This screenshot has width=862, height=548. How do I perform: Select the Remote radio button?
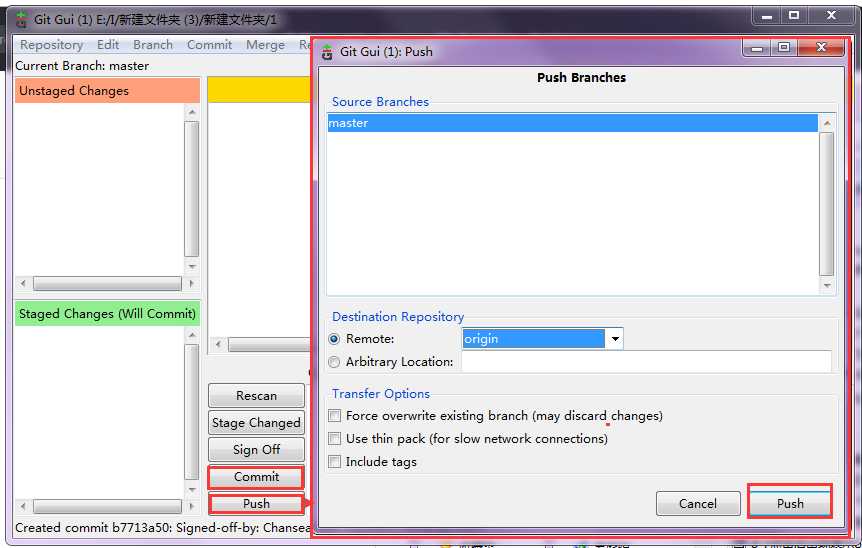tap(334, 339)
